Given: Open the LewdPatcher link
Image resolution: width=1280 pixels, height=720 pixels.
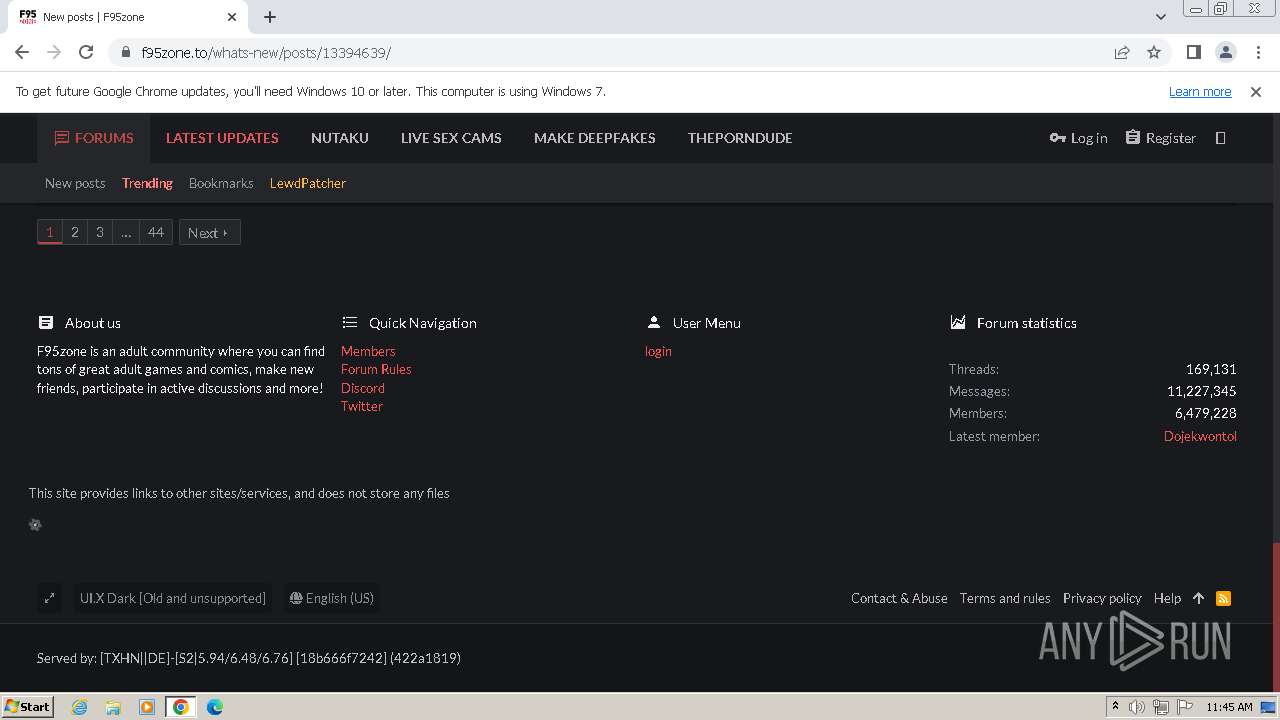Looking at the screenshot, I should [x=308, y=183].
